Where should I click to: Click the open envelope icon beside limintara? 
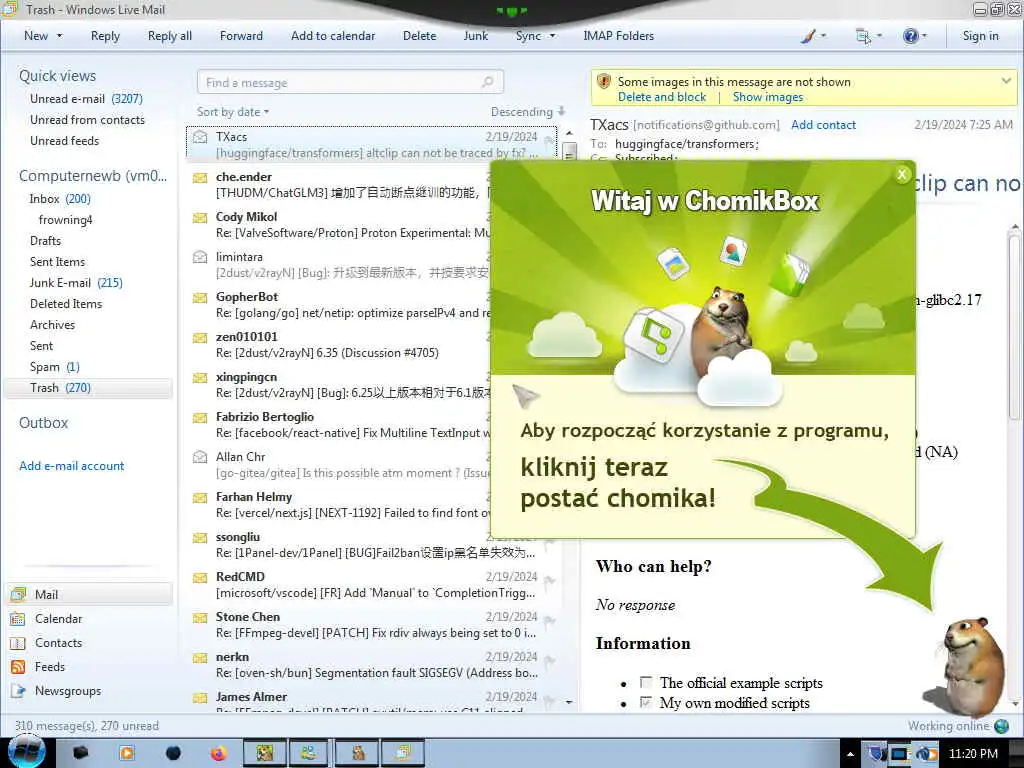[x=200, y=257]
